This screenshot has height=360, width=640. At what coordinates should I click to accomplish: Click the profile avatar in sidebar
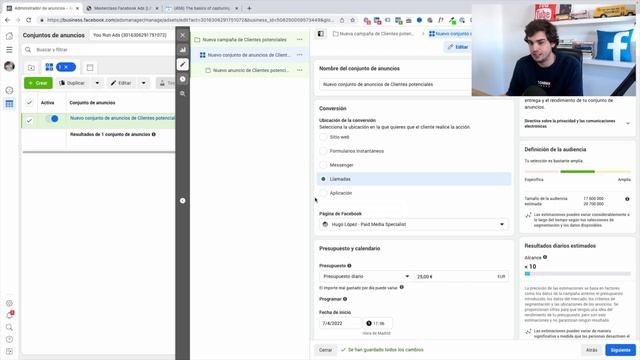tap(9, 66)
